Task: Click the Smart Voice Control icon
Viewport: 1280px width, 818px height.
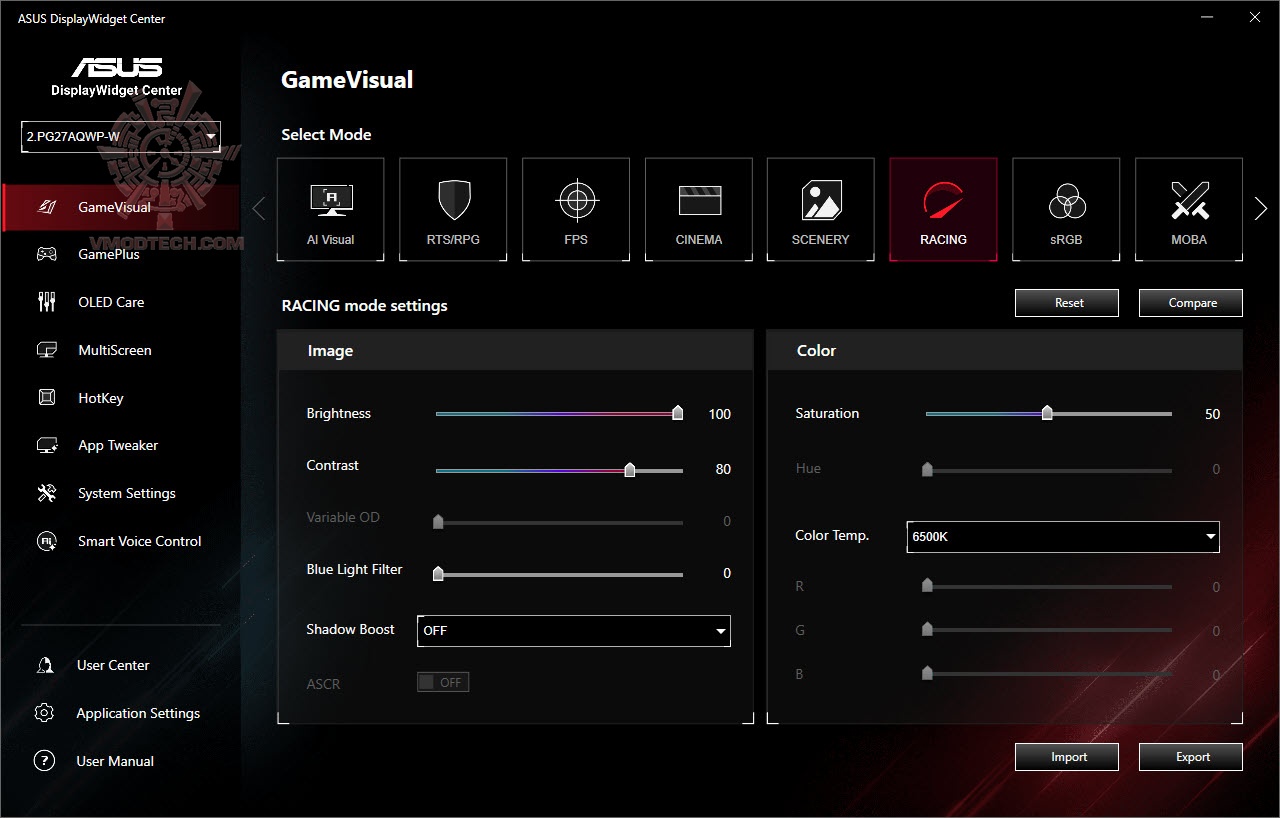Action: point(46,541)
